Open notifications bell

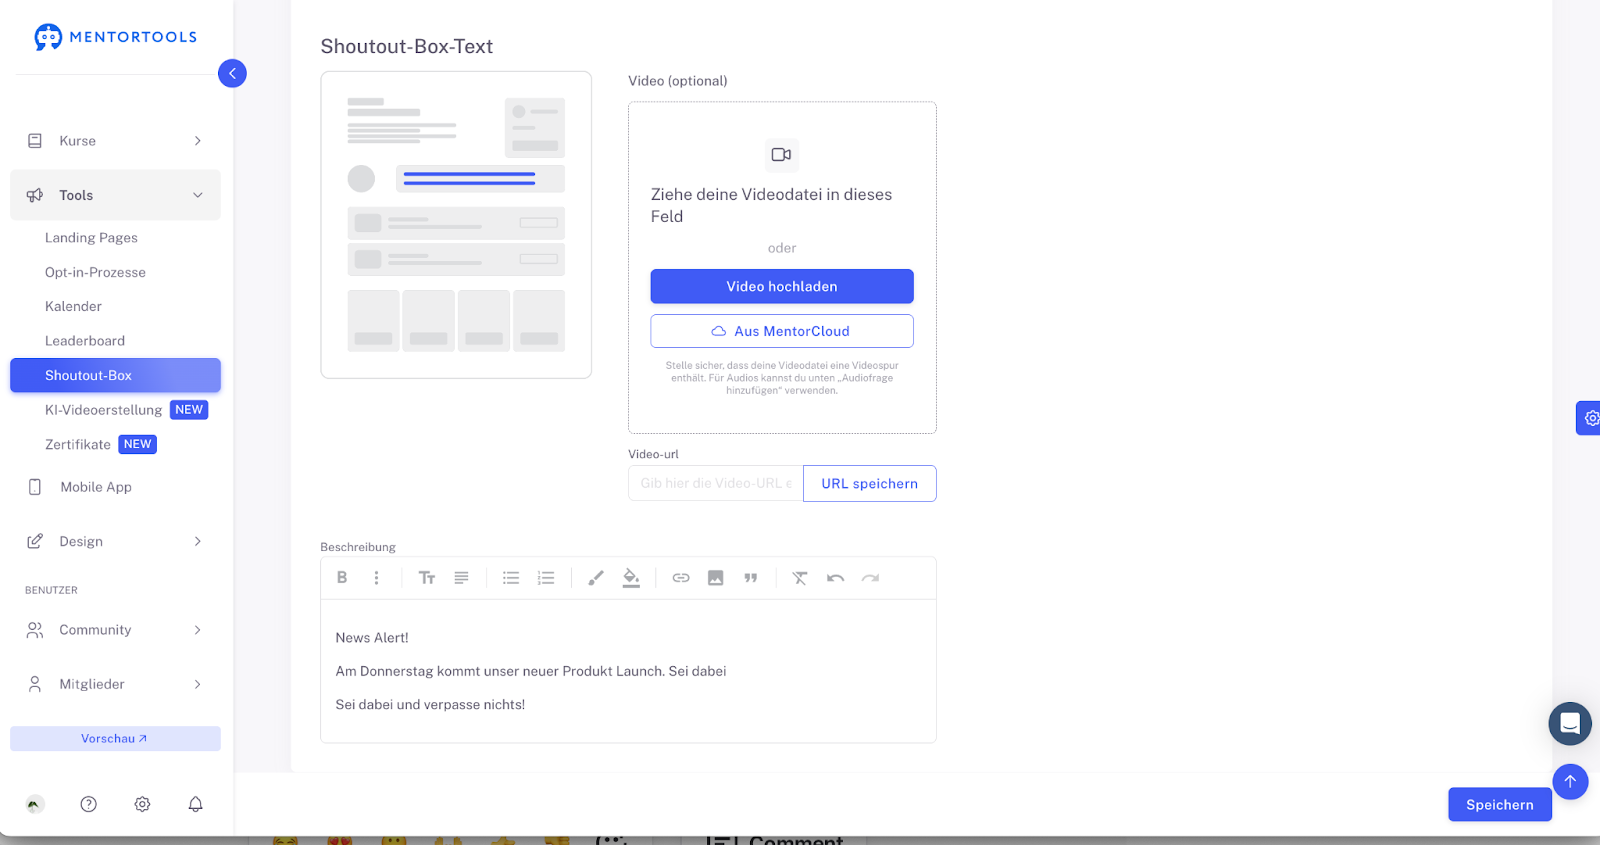click(x=196, y=804)
